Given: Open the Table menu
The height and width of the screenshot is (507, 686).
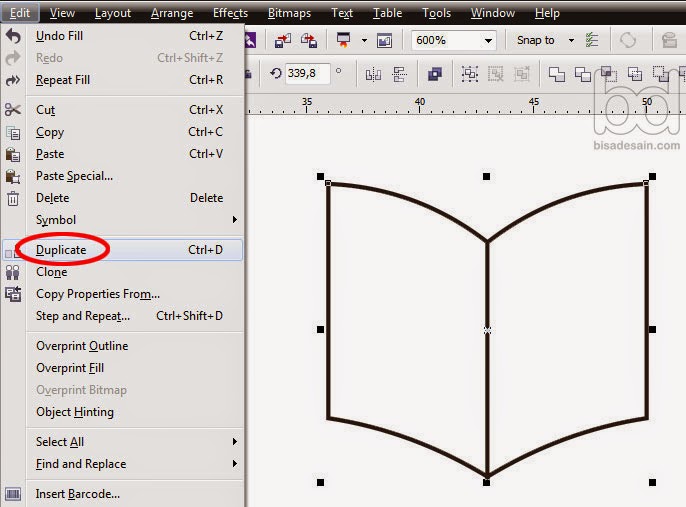Looking at the screenshot, I should point(387,13).
